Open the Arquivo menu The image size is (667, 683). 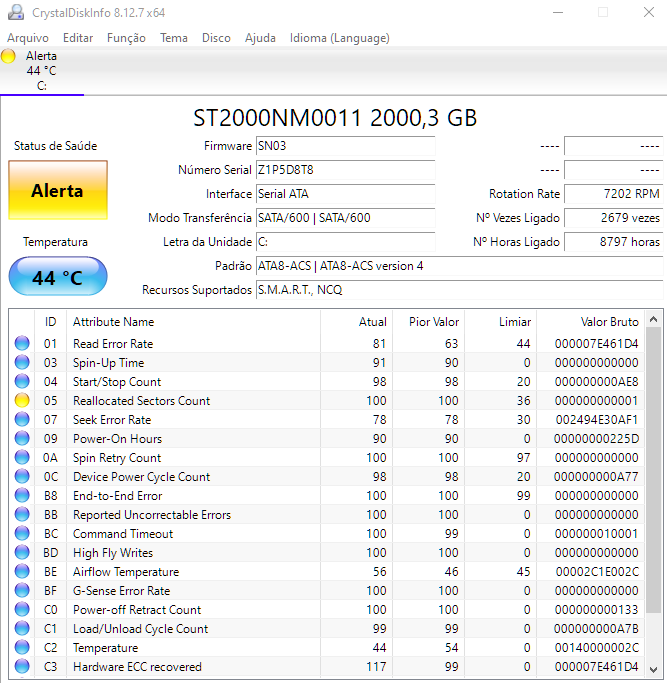(28, 38)
